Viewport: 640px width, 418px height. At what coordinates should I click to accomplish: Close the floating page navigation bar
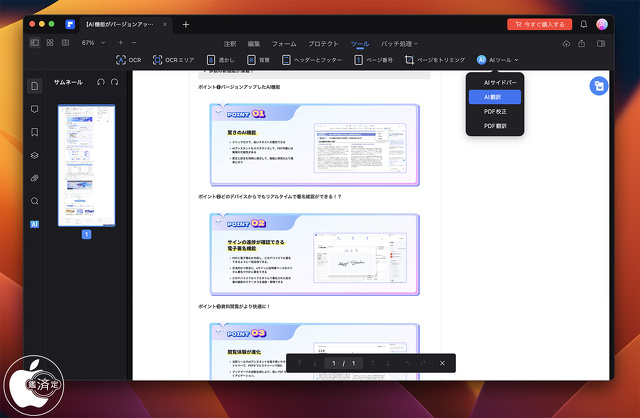pos(442,363)
